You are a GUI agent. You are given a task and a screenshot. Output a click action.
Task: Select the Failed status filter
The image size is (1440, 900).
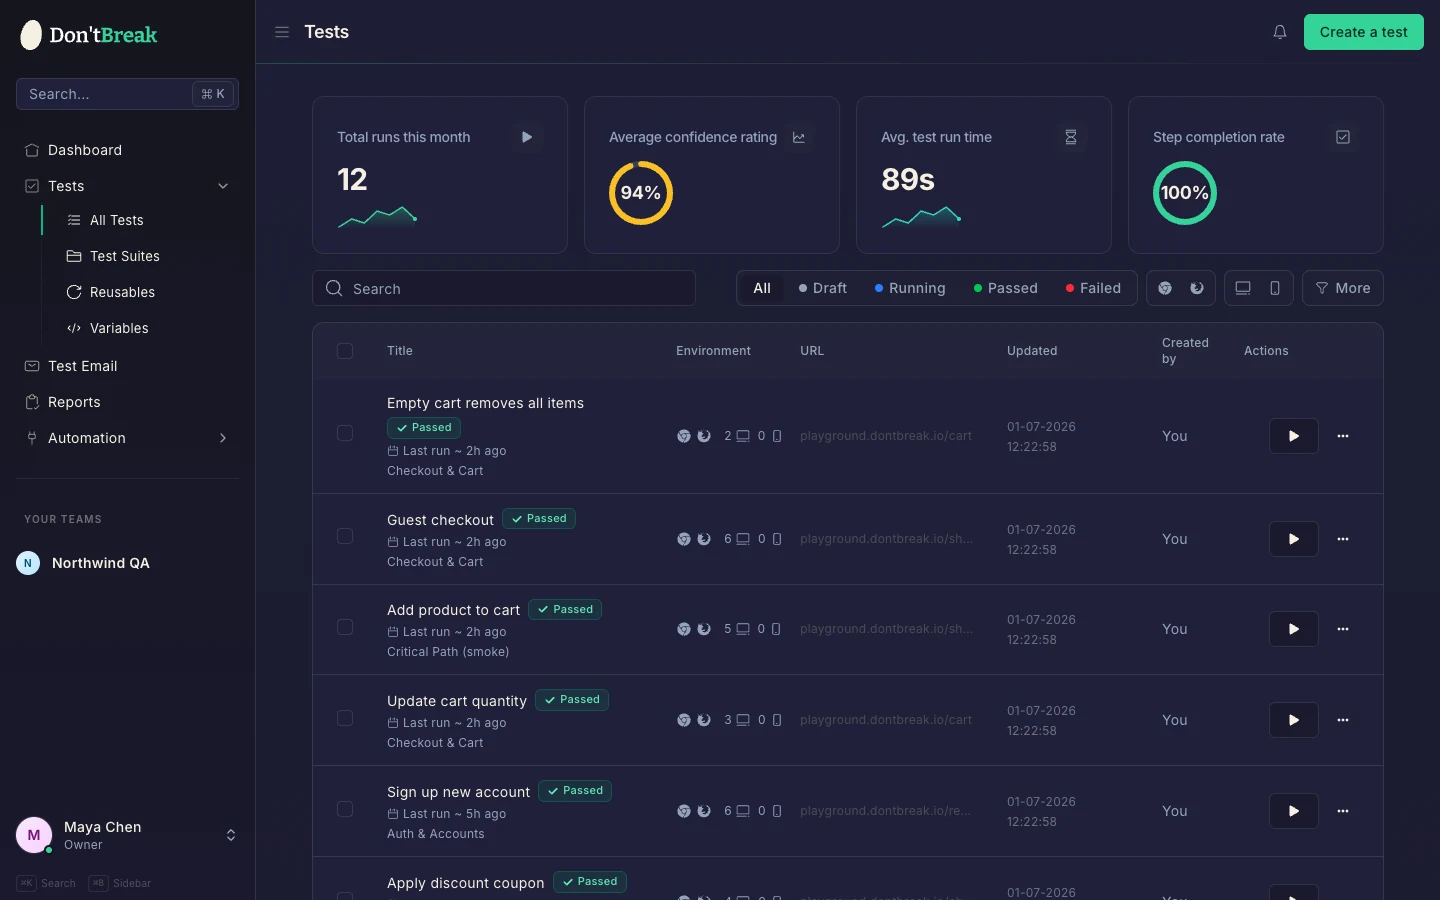pyautogui.click(x=1094, y=288)
